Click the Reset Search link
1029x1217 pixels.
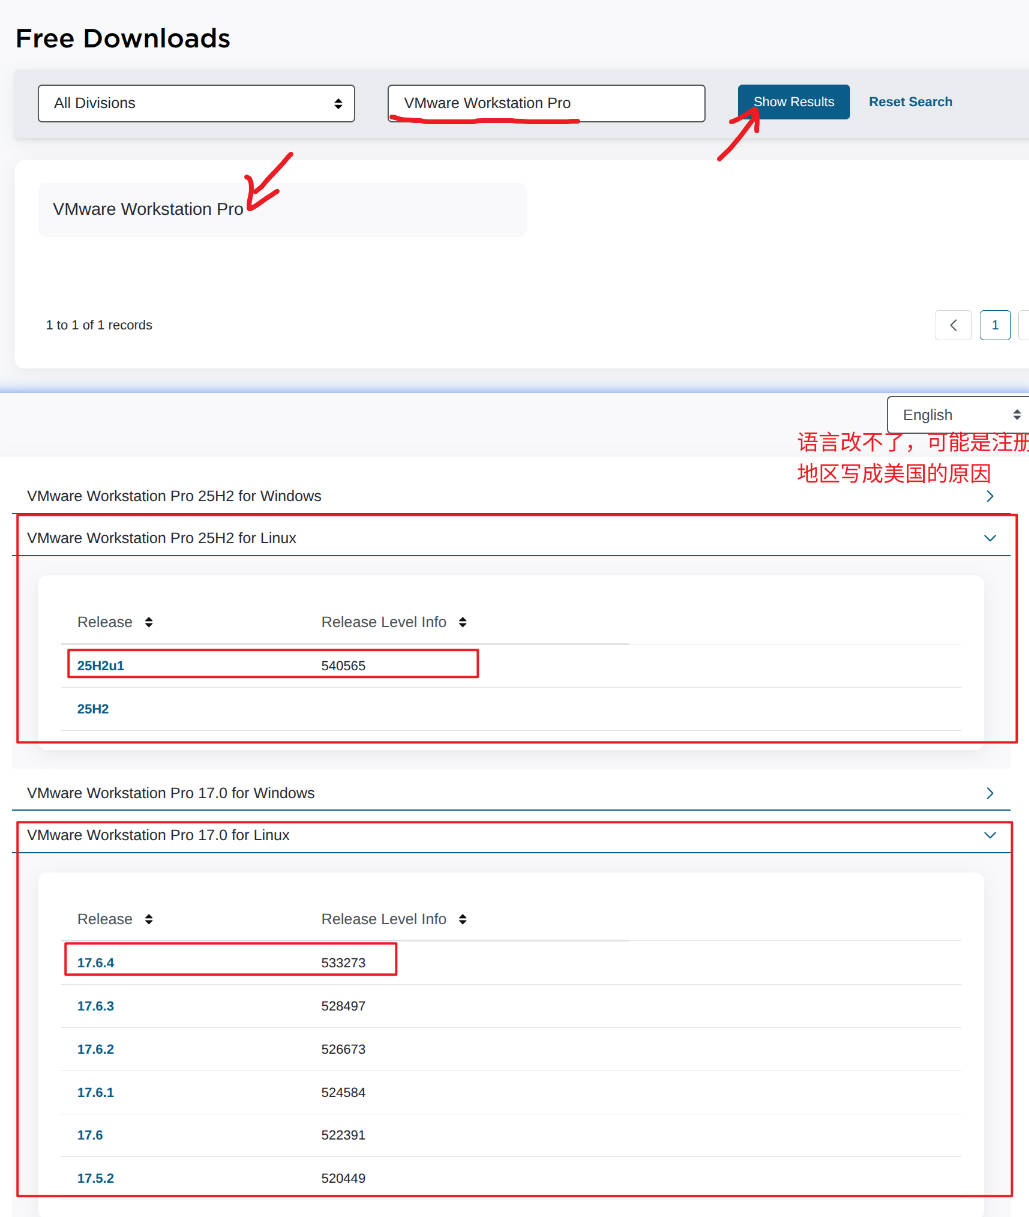pyautogui.click(x=910, y=102)
